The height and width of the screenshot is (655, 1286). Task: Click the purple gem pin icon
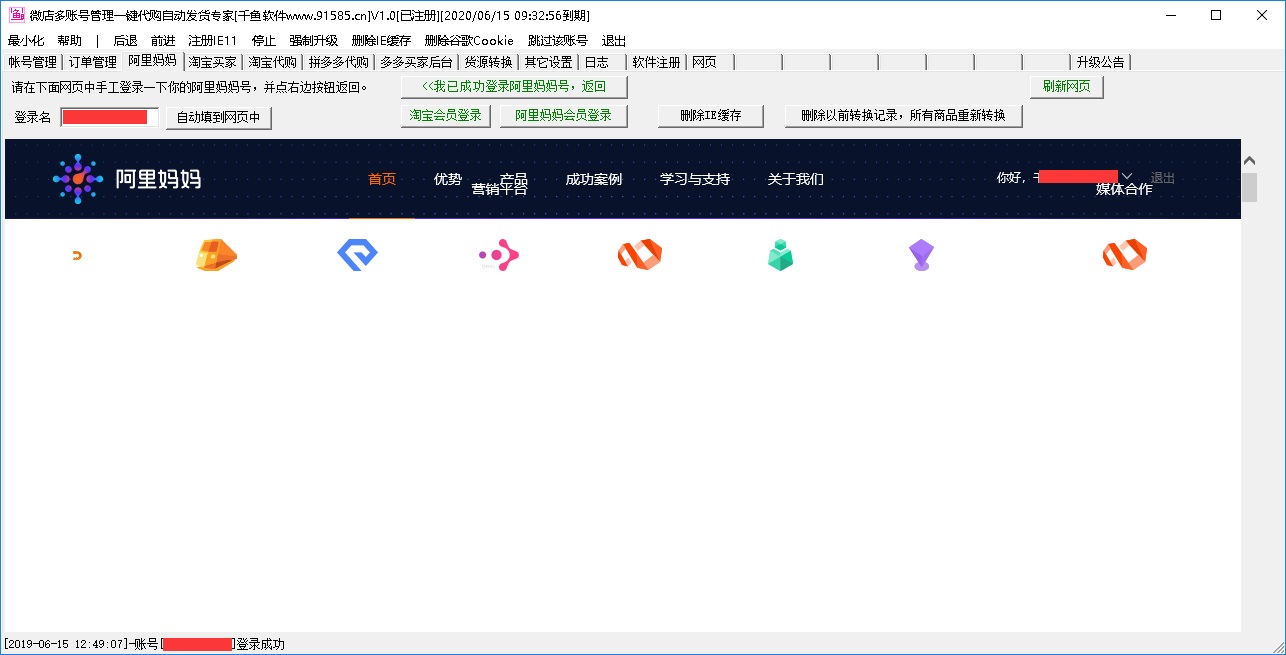click(921, 256)
